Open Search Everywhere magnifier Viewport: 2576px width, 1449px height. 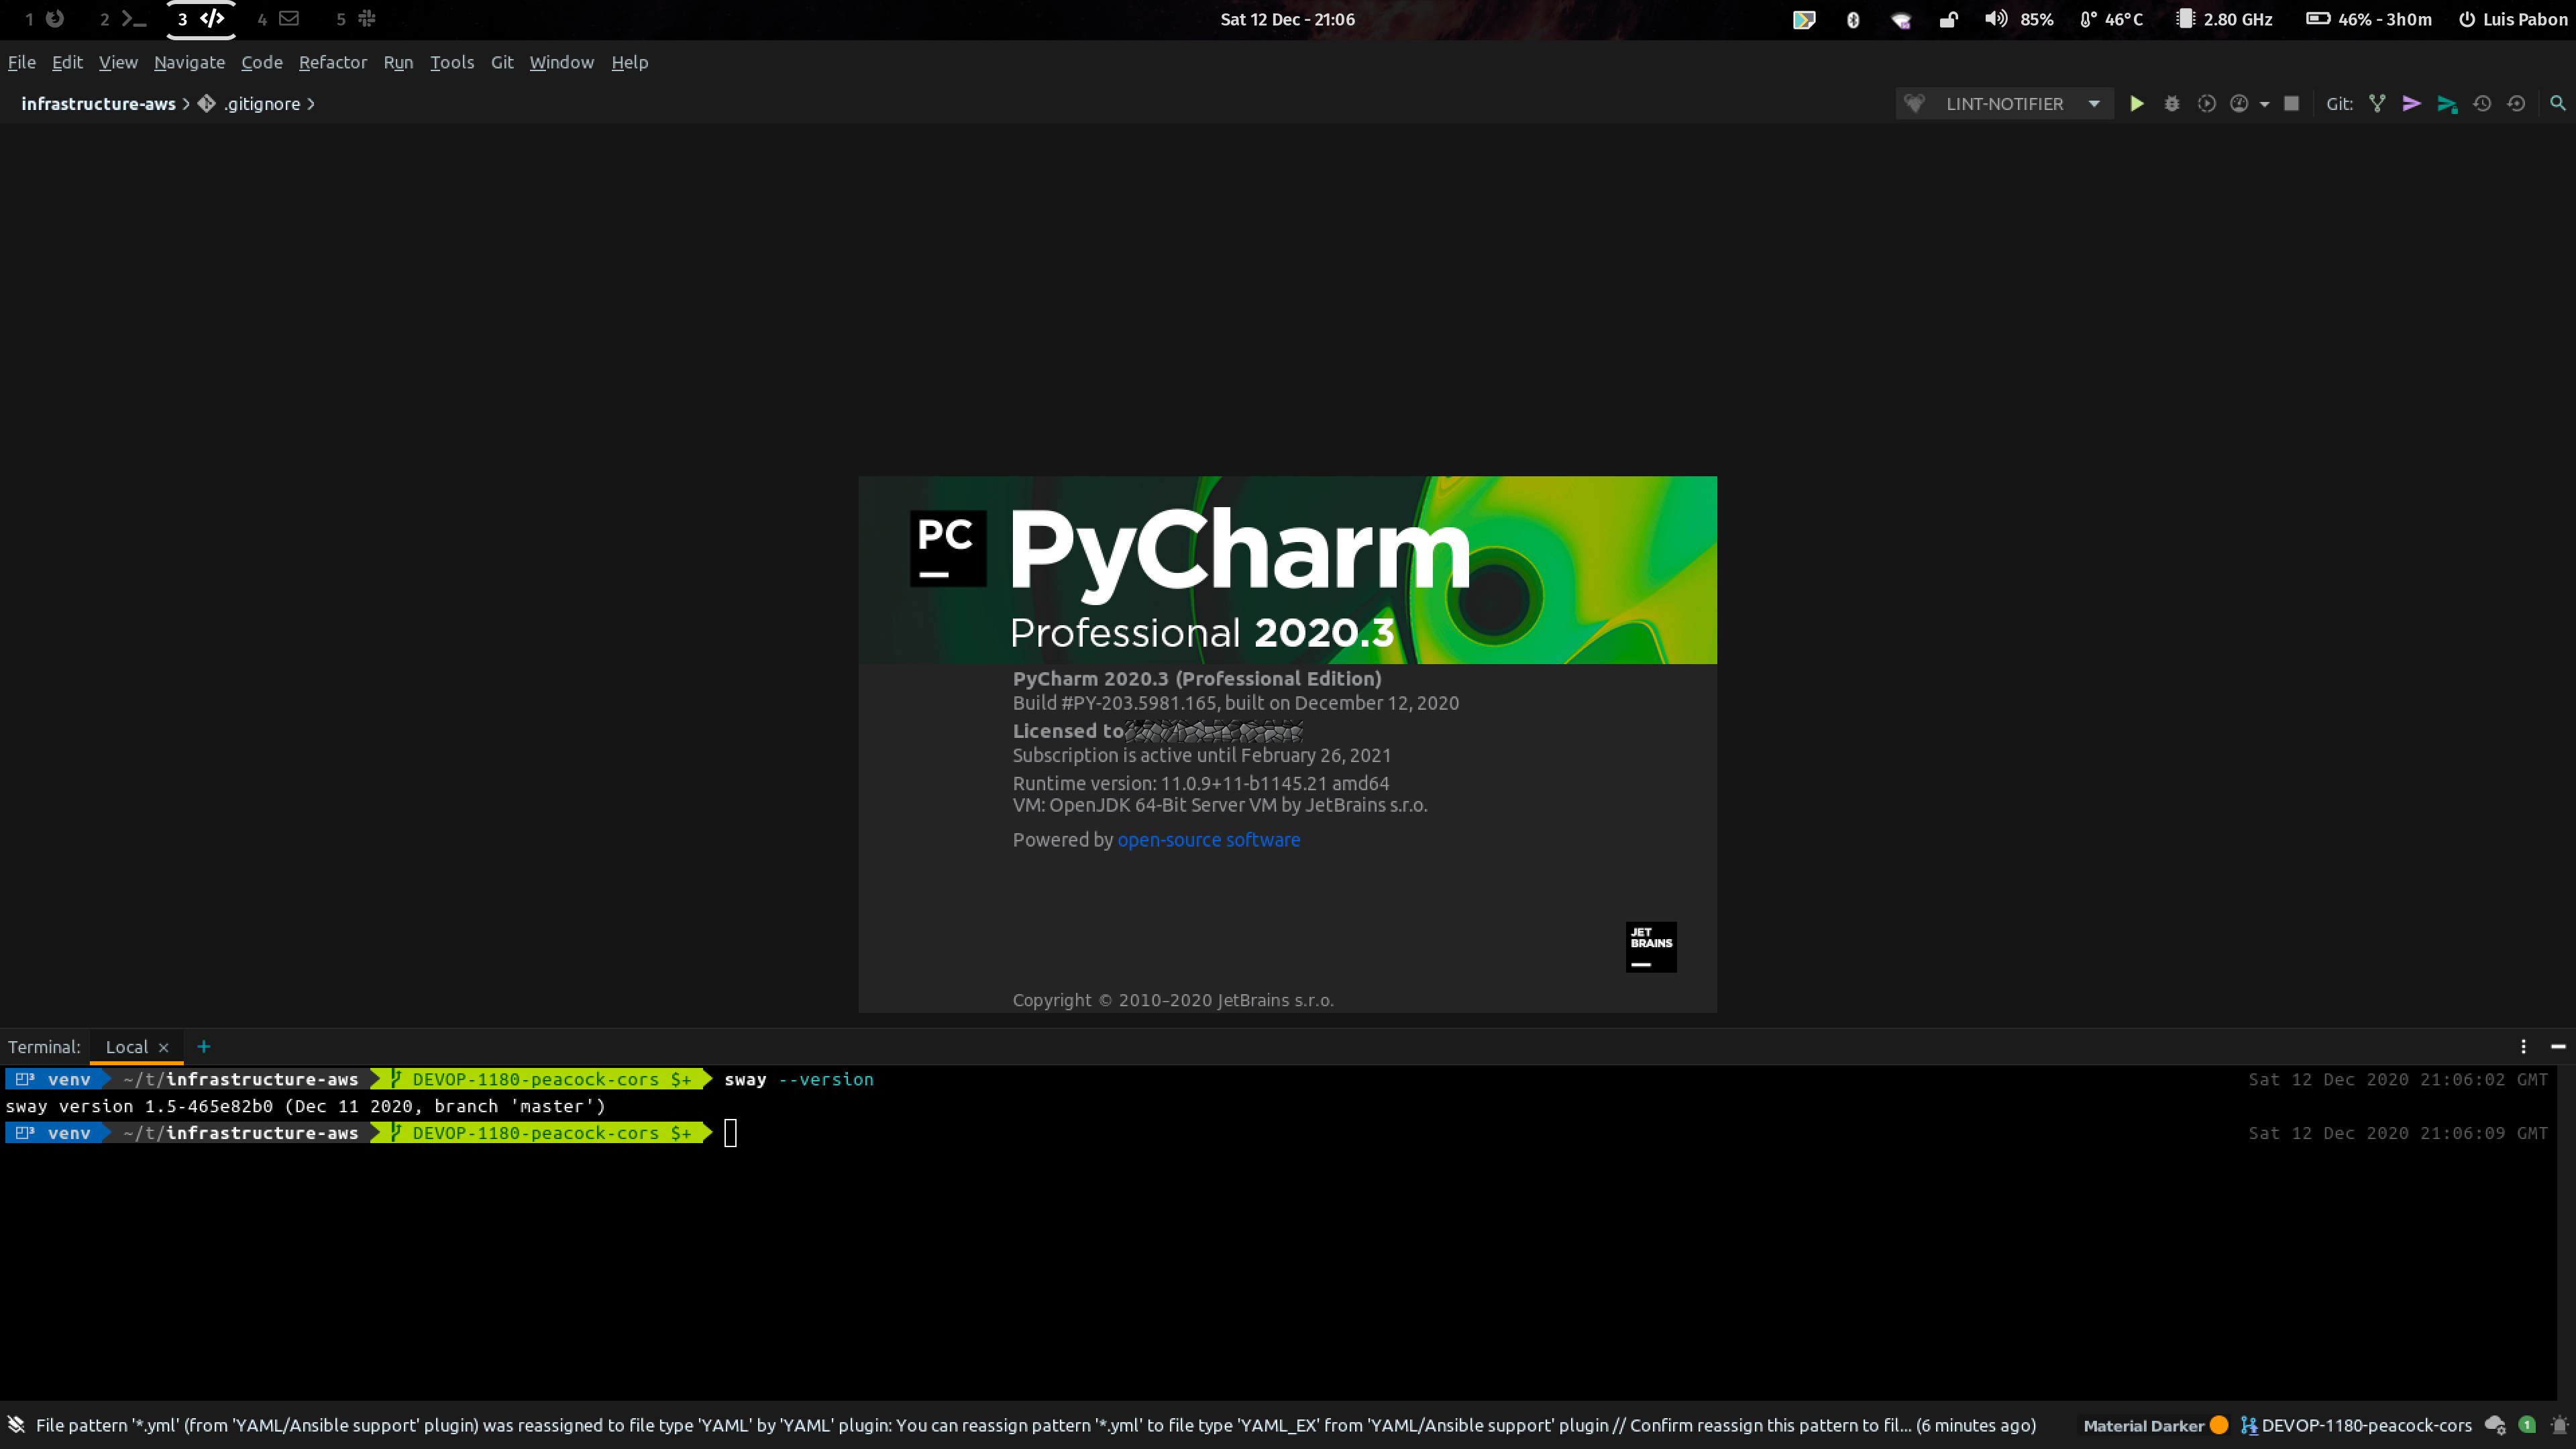click(2557, 104)
